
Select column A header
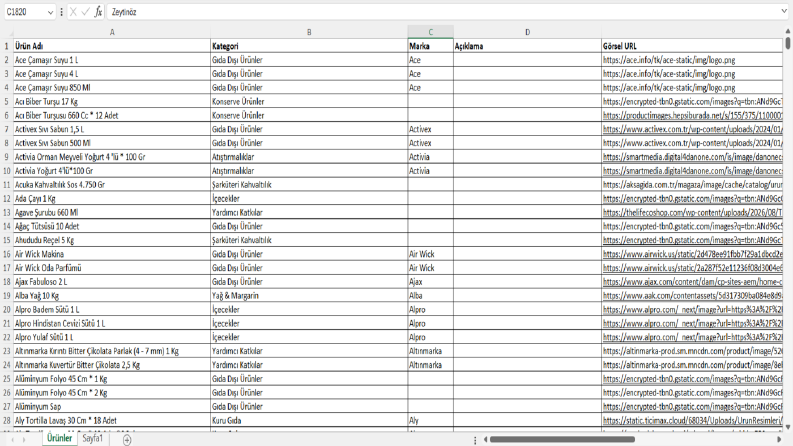click(x=112, y=32)
